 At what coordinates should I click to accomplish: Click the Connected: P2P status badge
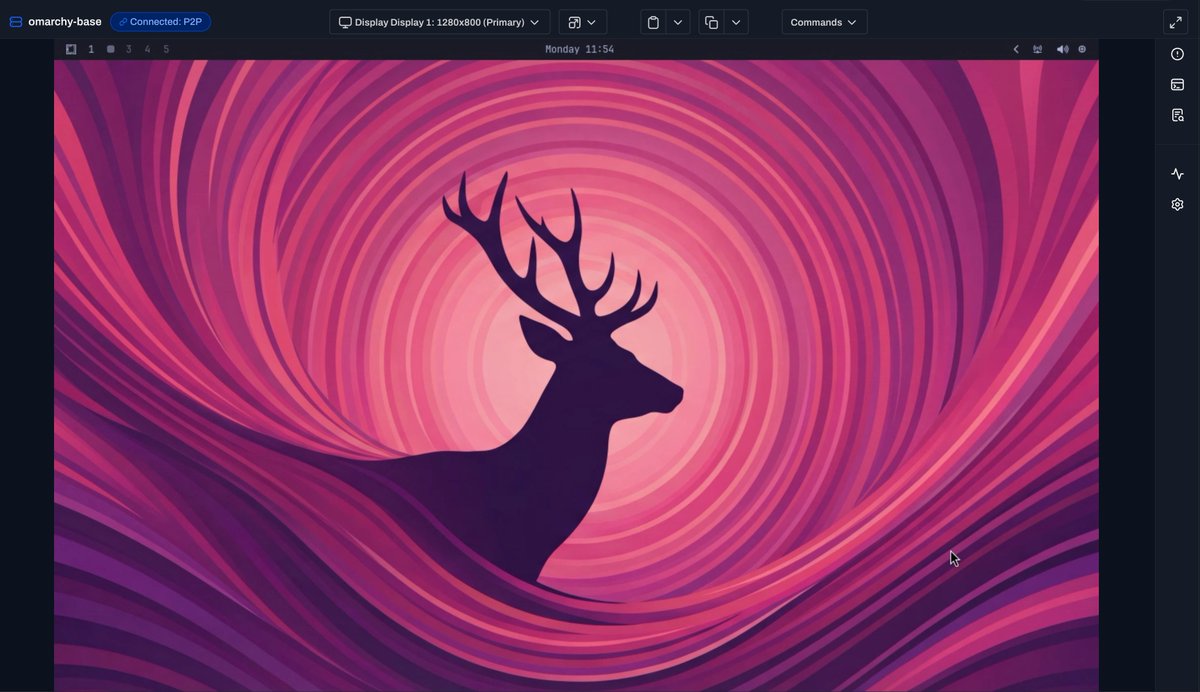(x=160, y=22)
